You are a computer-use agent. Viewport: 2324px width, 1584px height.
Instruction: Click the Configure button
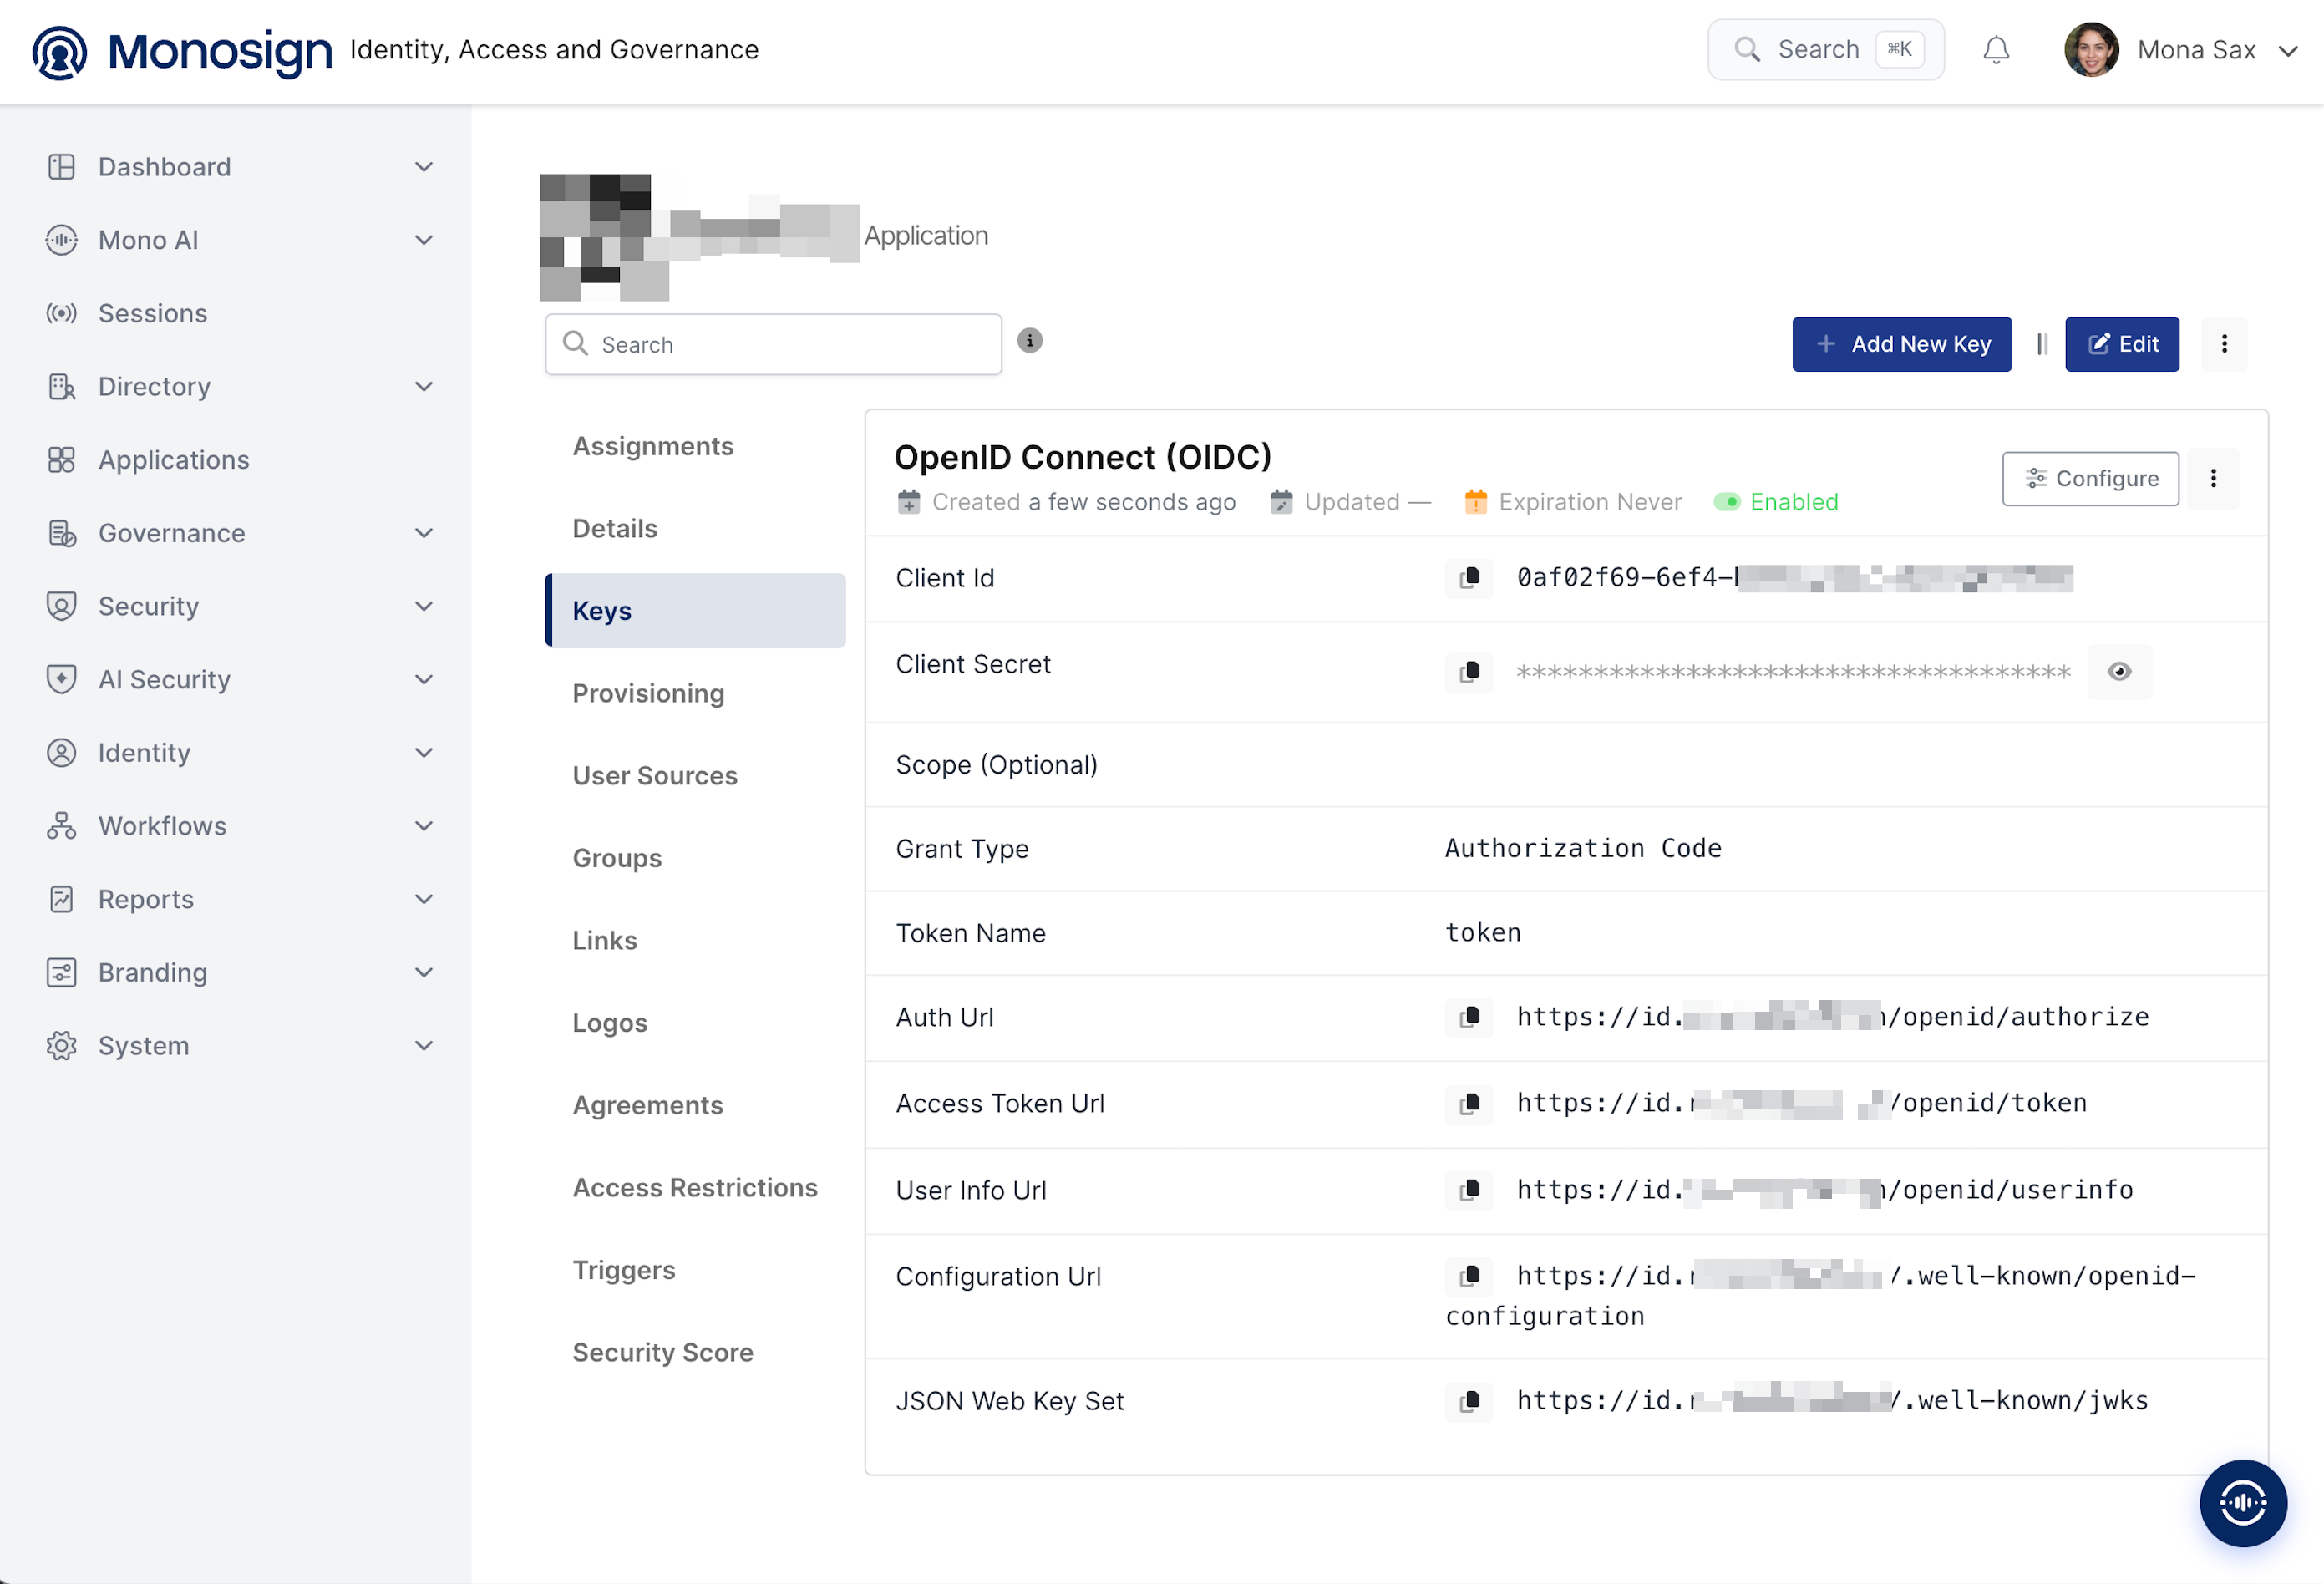pos(2090,479)
